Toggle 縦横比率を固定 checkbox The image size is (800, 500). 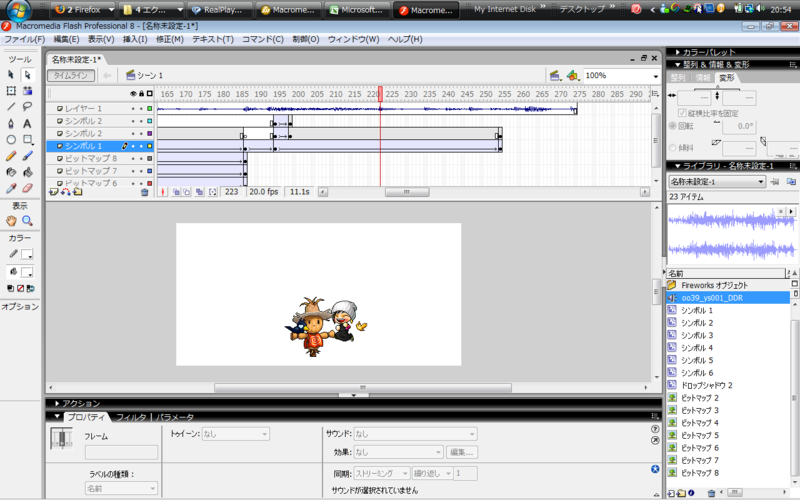[x=682, y=113]
